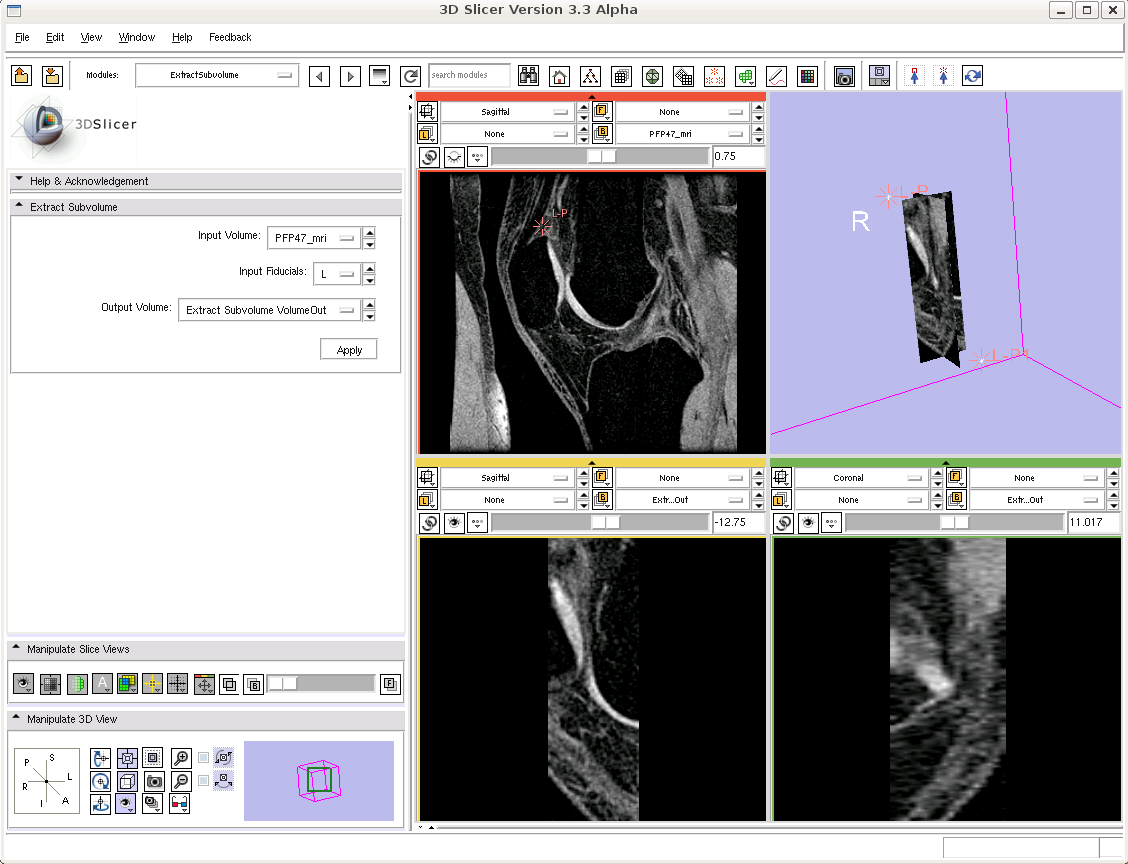Open the Feedback menu
Viewport: 1128px width, 864px height.
(x=230, y=37)
